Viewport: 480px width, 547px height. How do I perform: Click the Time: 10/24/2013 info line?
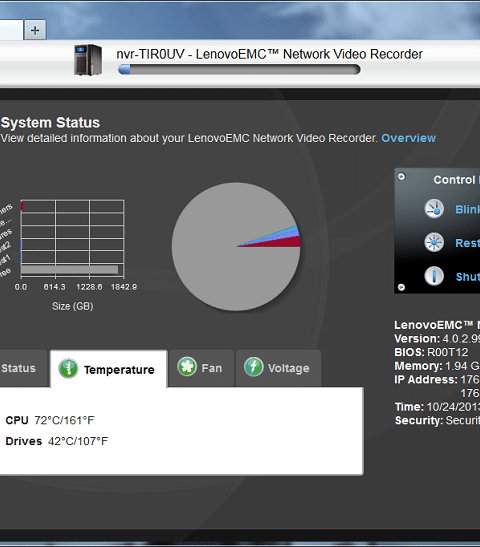tap(437, 407)
